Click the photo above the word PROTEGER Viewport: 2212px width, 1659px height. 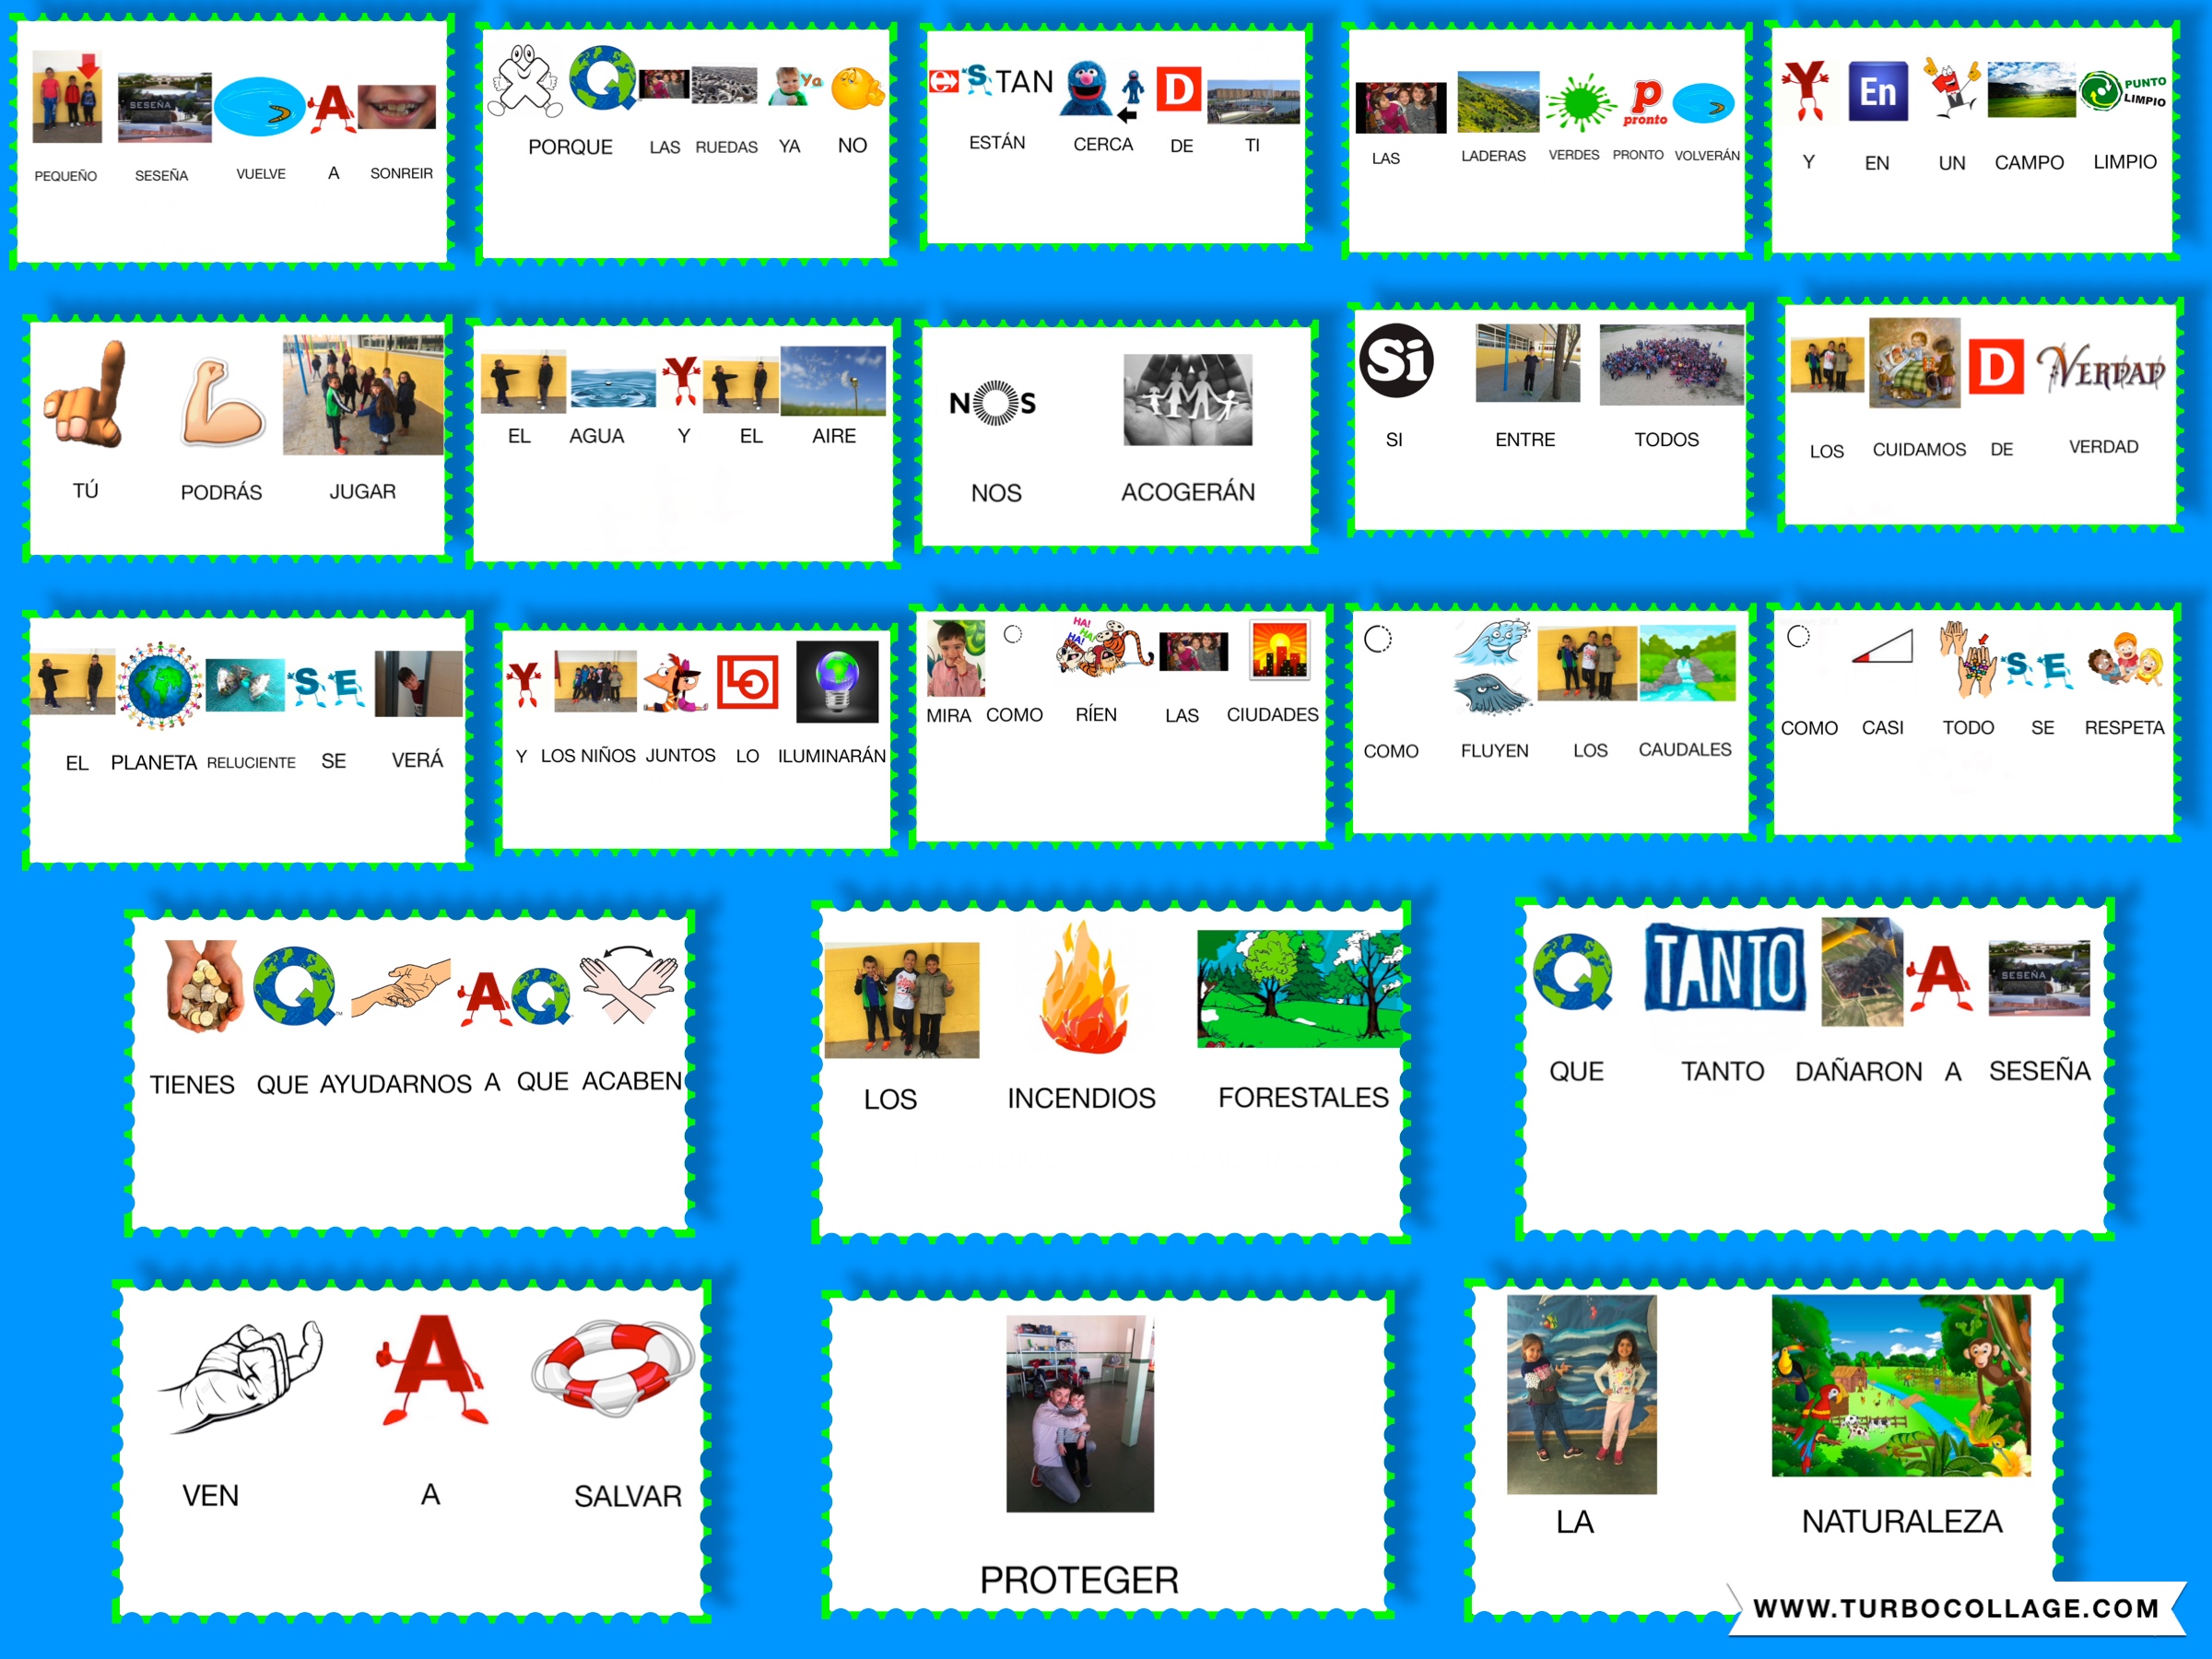[1079, 1412]
